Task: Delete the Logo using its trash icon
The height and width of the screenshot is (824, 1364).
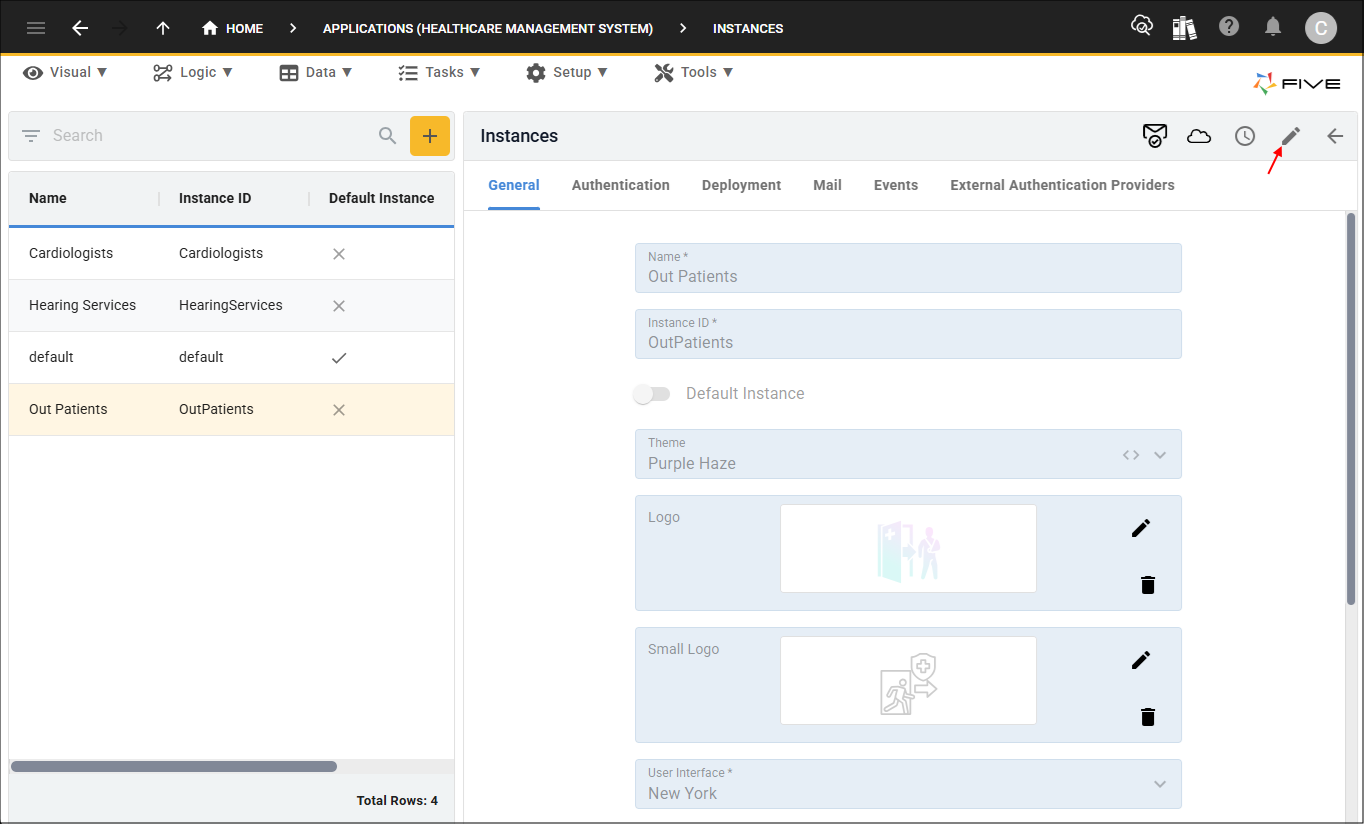Action: coord(1148,585)
